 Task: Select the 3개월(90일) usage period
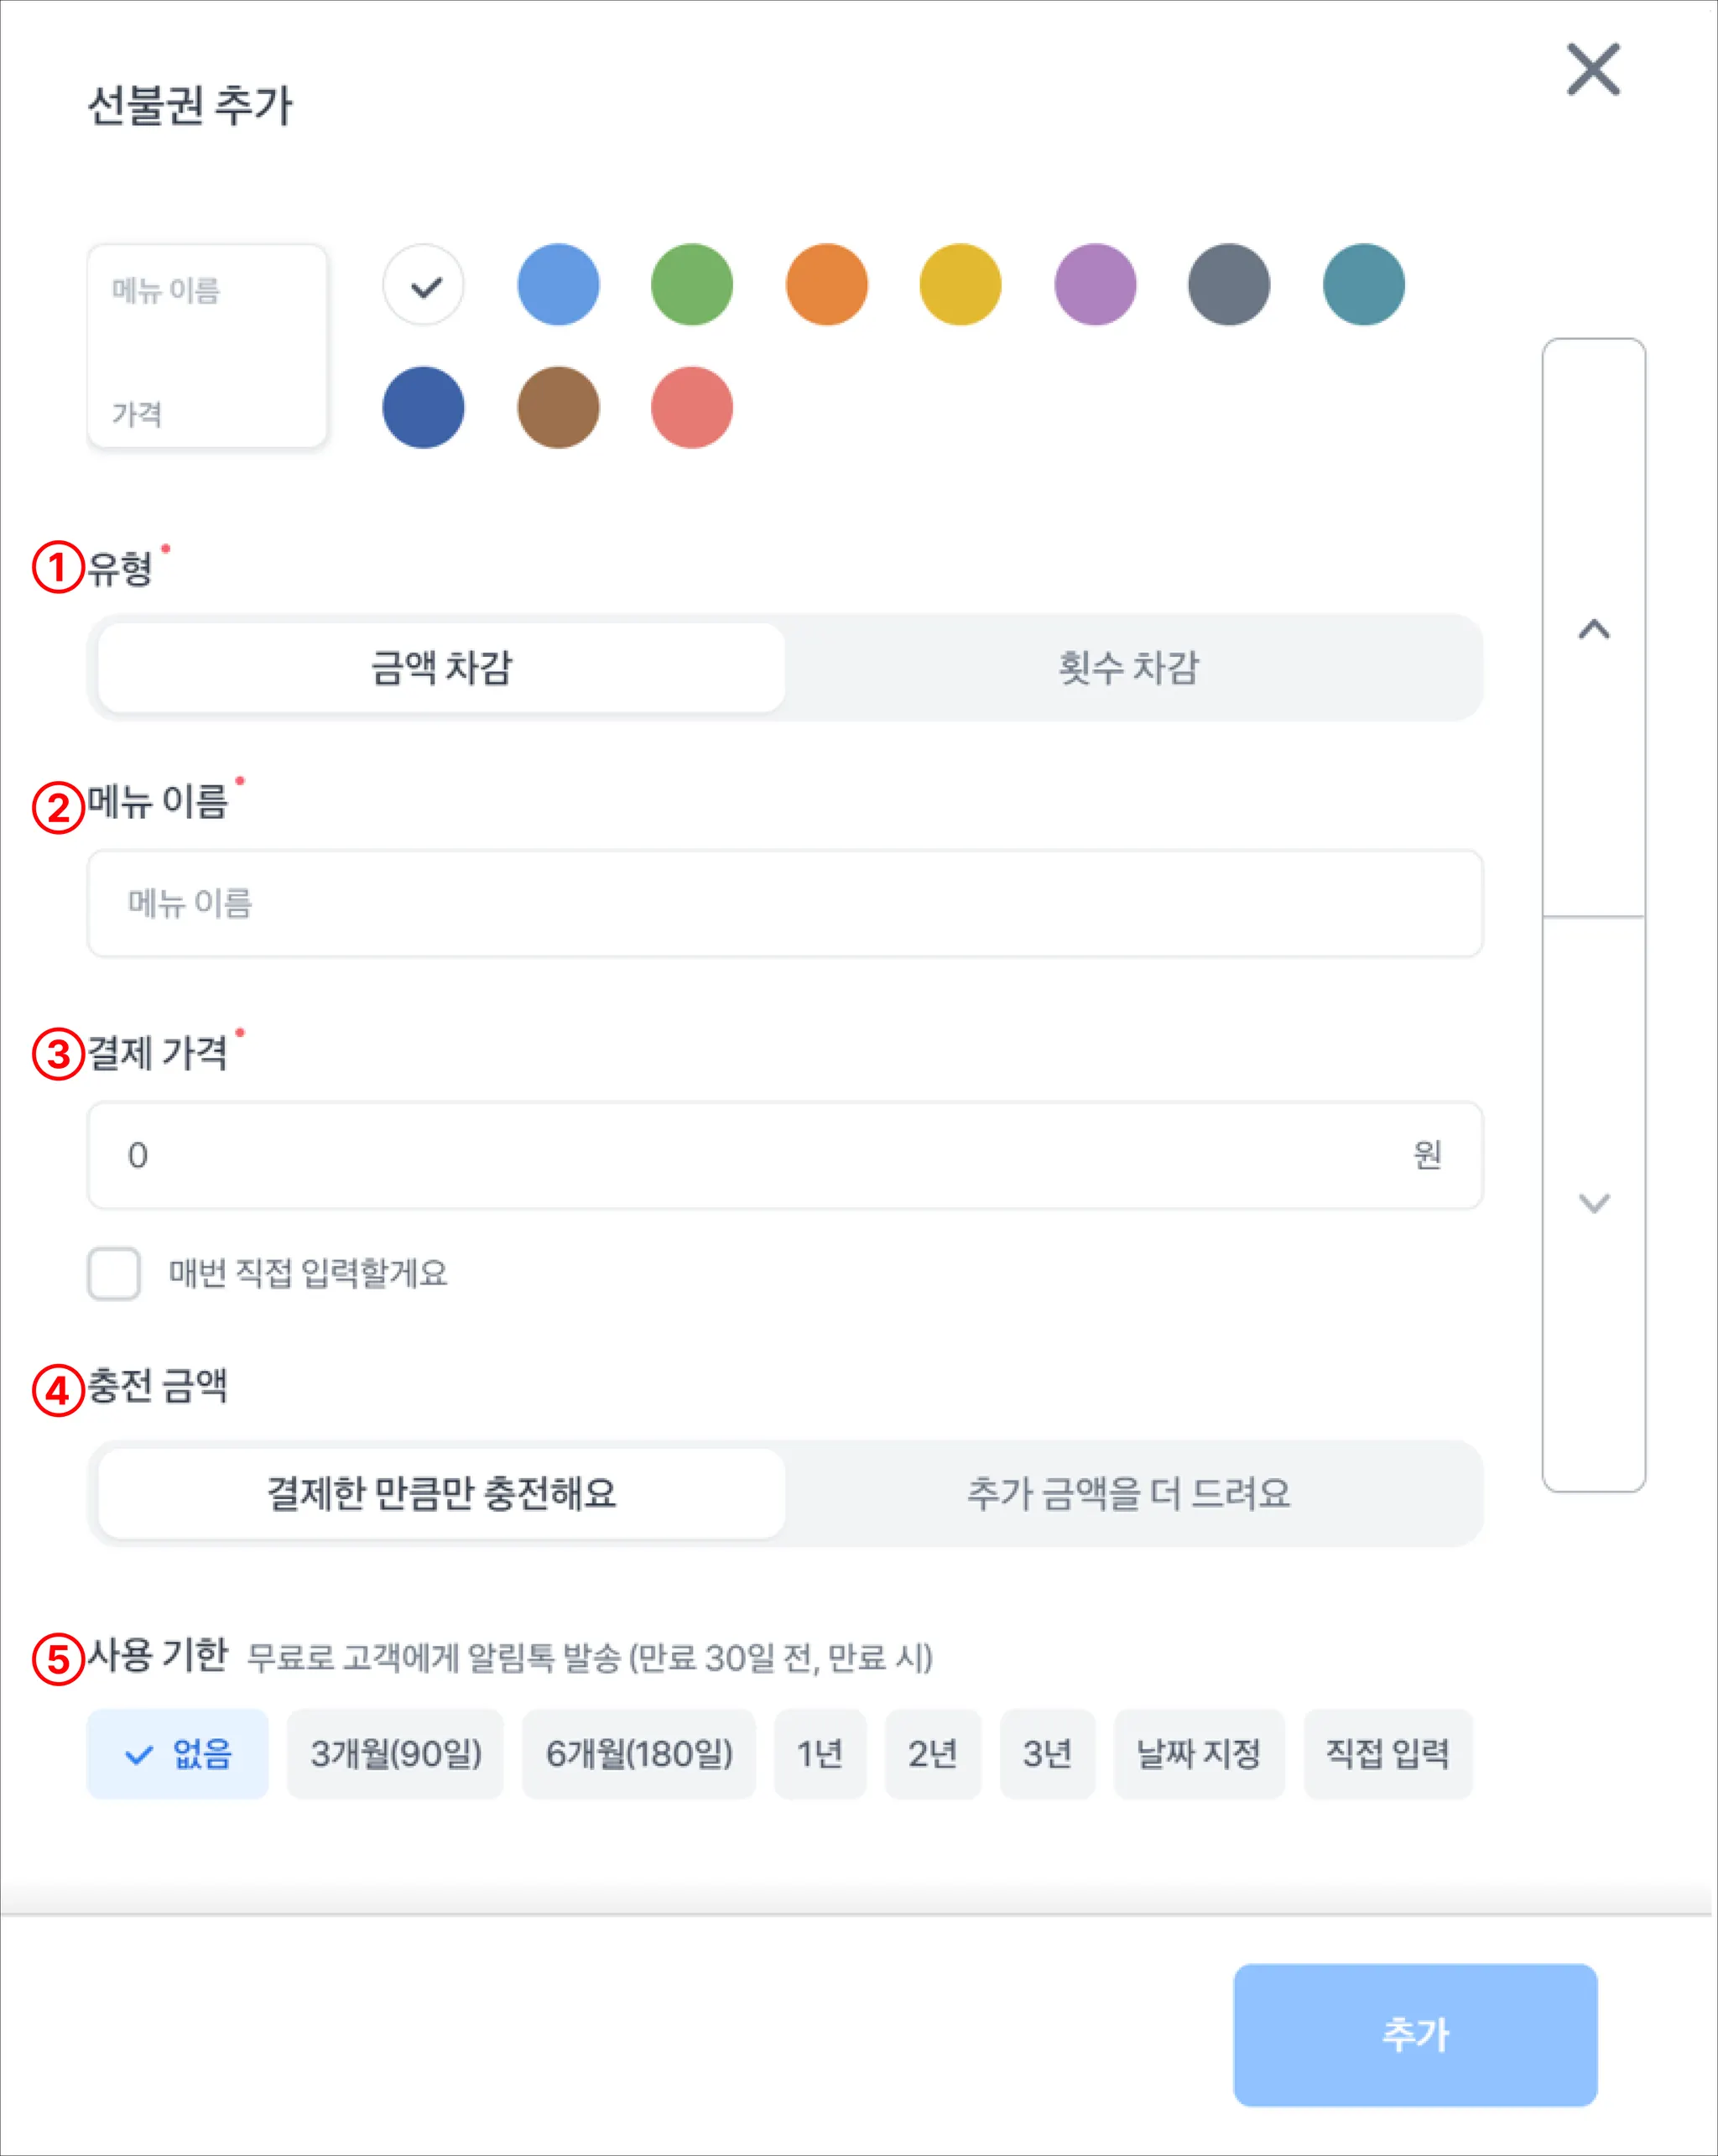tap(395, 1753)
